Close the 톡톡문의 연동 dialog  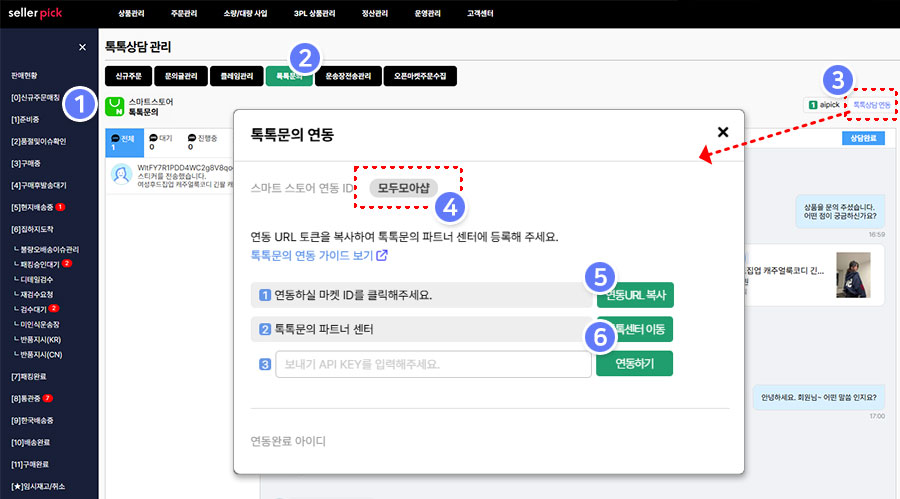723,132
